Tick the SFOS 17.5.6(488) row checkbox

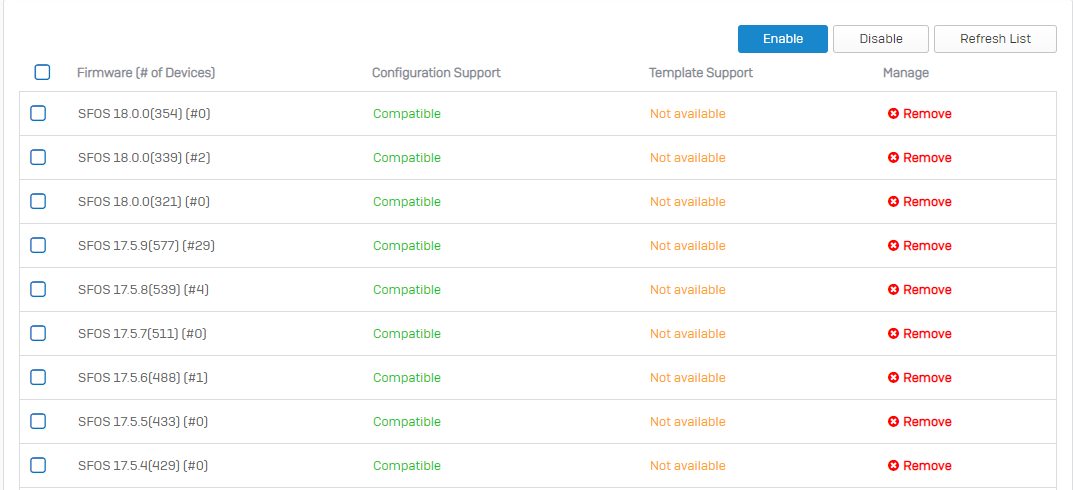tap(38, 378)
